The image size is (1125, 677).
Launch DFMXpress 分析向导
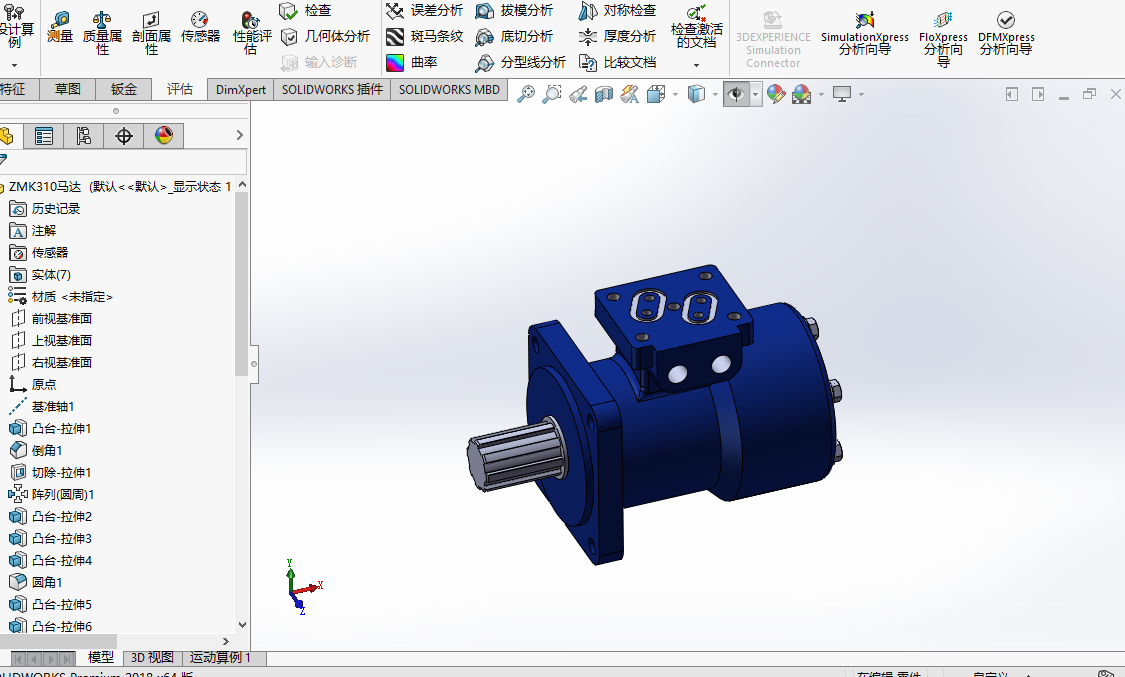click(1006, 33)
